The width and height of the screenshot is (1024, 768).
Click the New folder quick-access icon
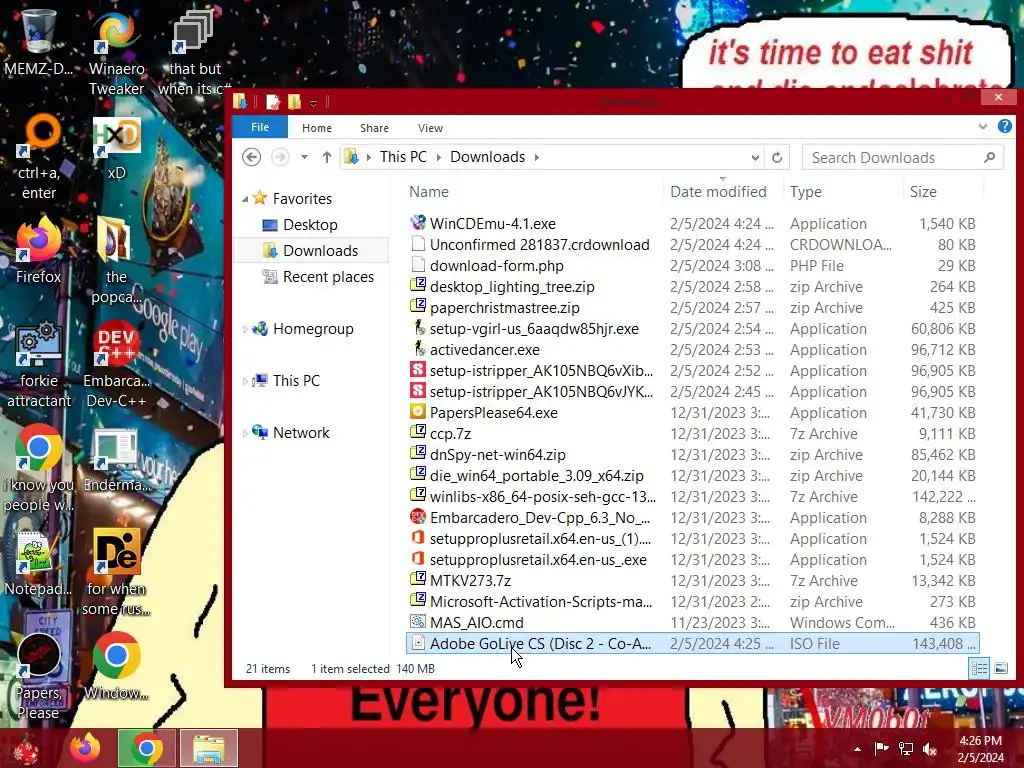[295, 102]
